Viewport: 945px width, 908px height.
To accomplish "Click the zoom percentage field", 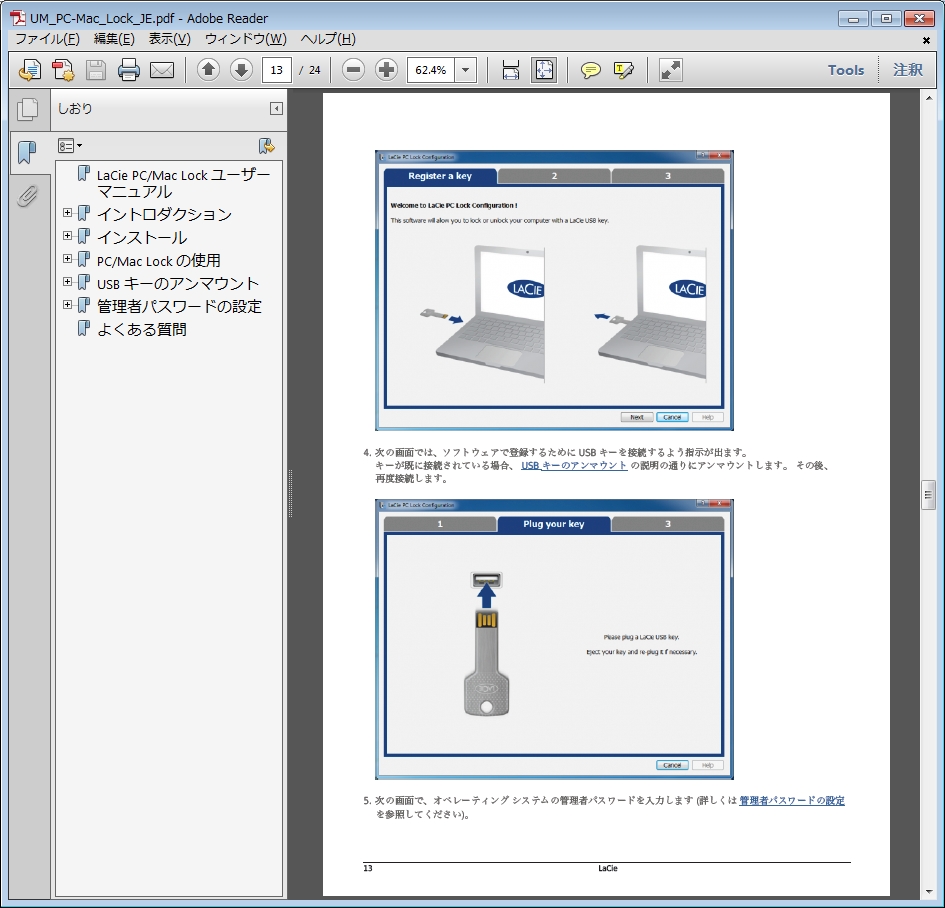I will tap(431, 70).
